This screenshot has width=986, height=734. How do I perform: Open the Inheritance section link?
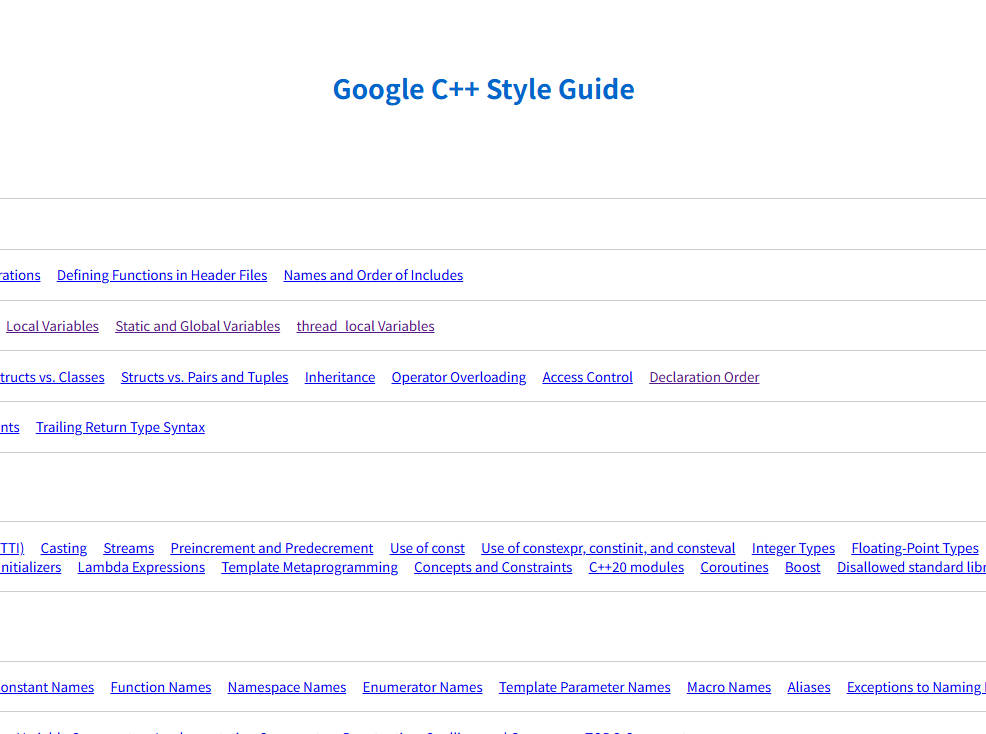340,377
